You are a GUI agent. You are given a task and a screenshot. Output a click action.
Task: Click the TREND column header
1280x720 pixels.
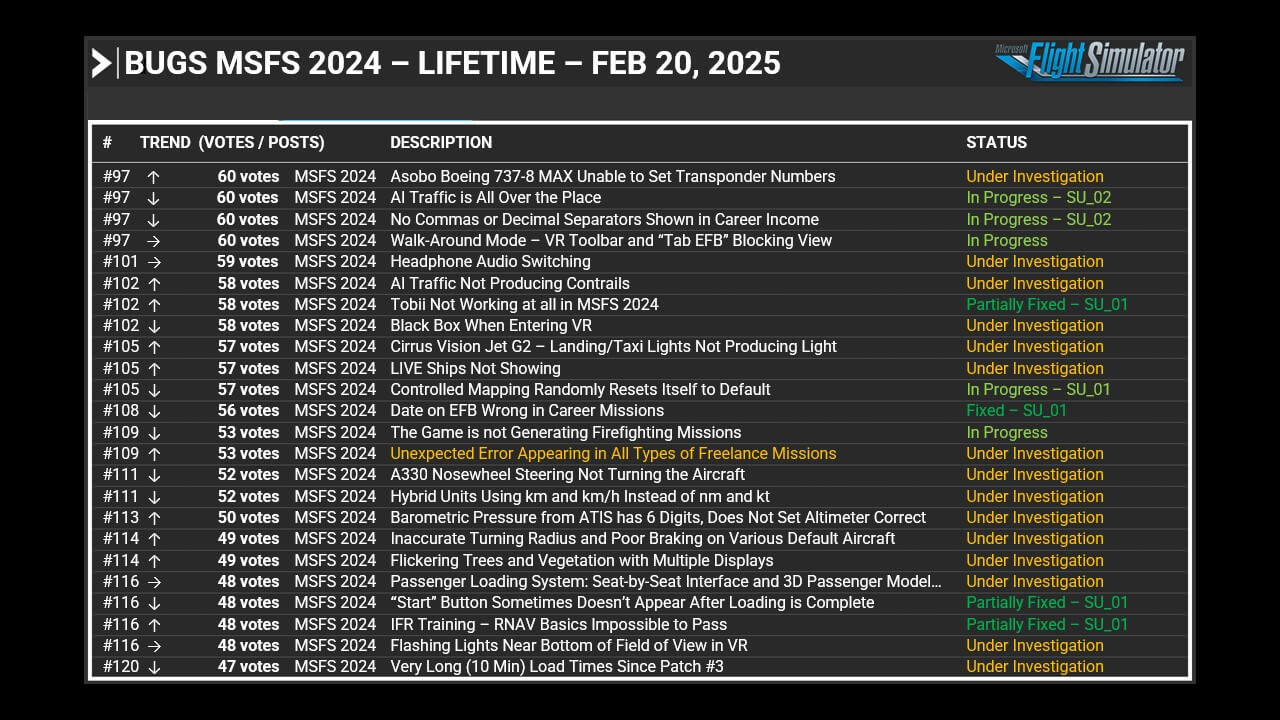pyautogui.click(x=165, y=142)
